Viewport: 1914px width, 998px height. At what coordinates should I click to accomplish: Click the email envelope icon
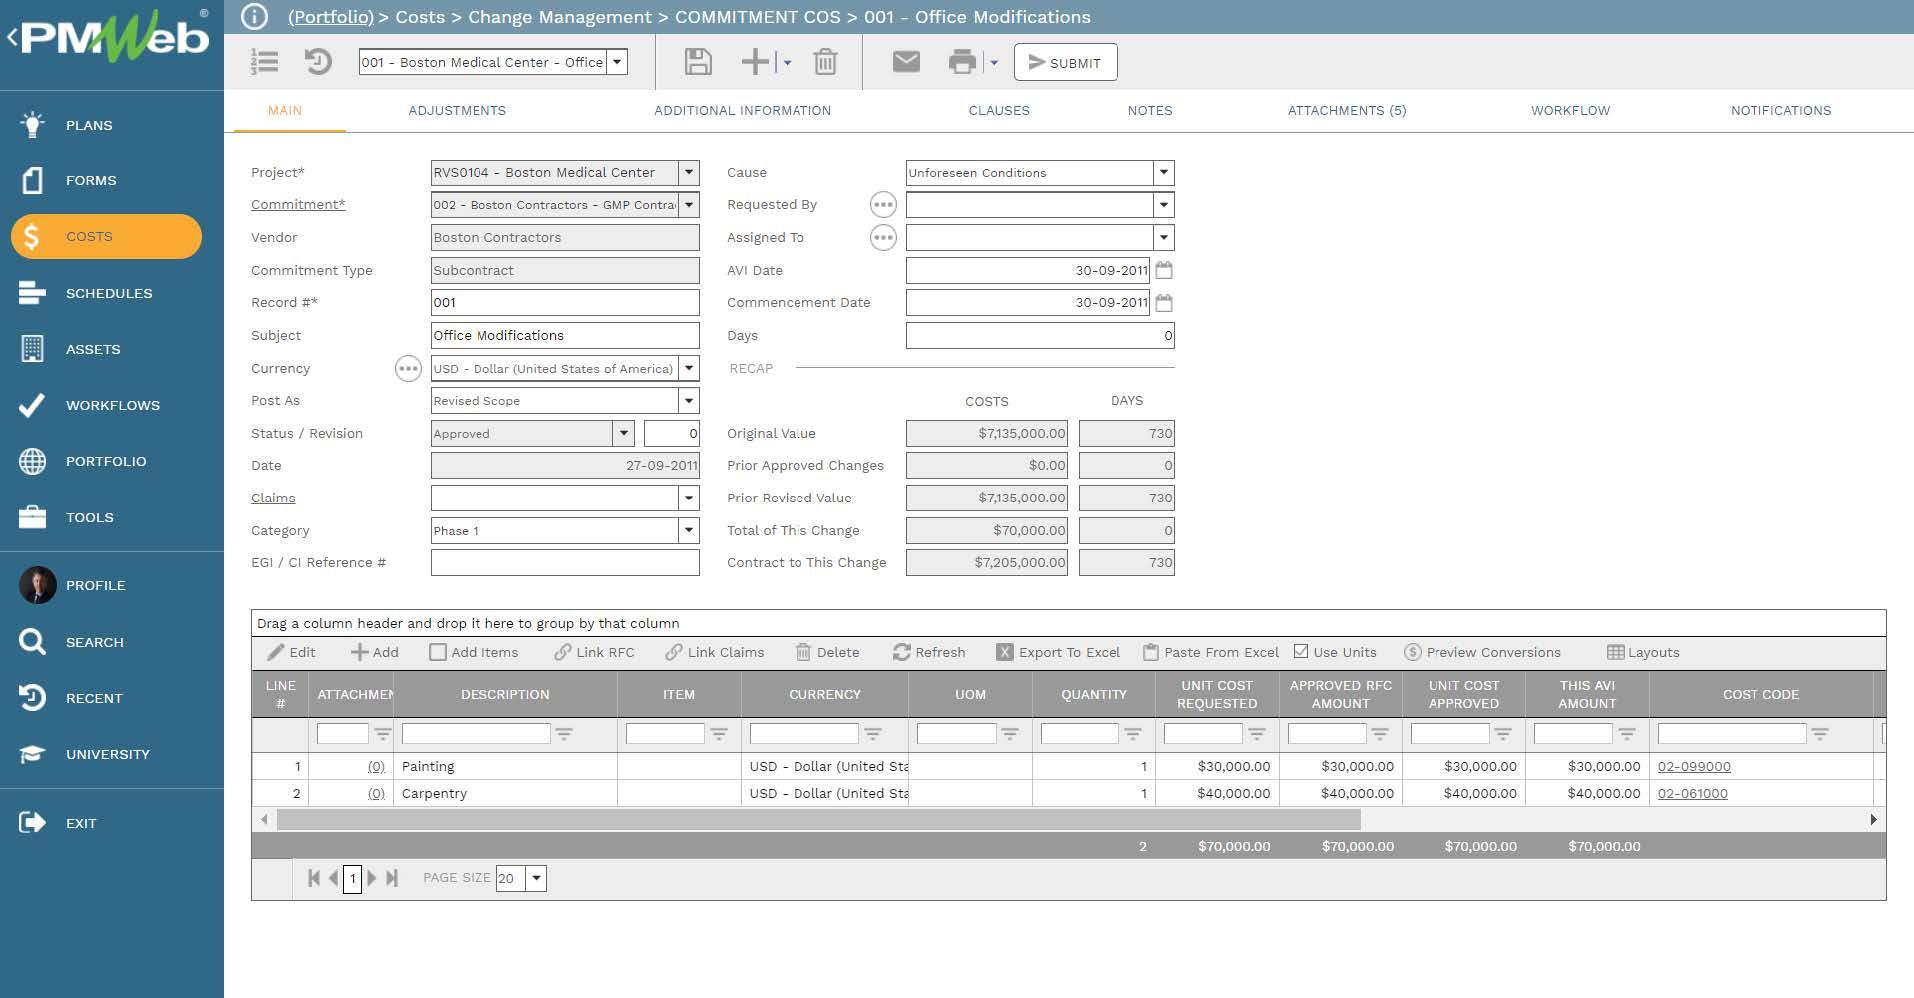906,62
